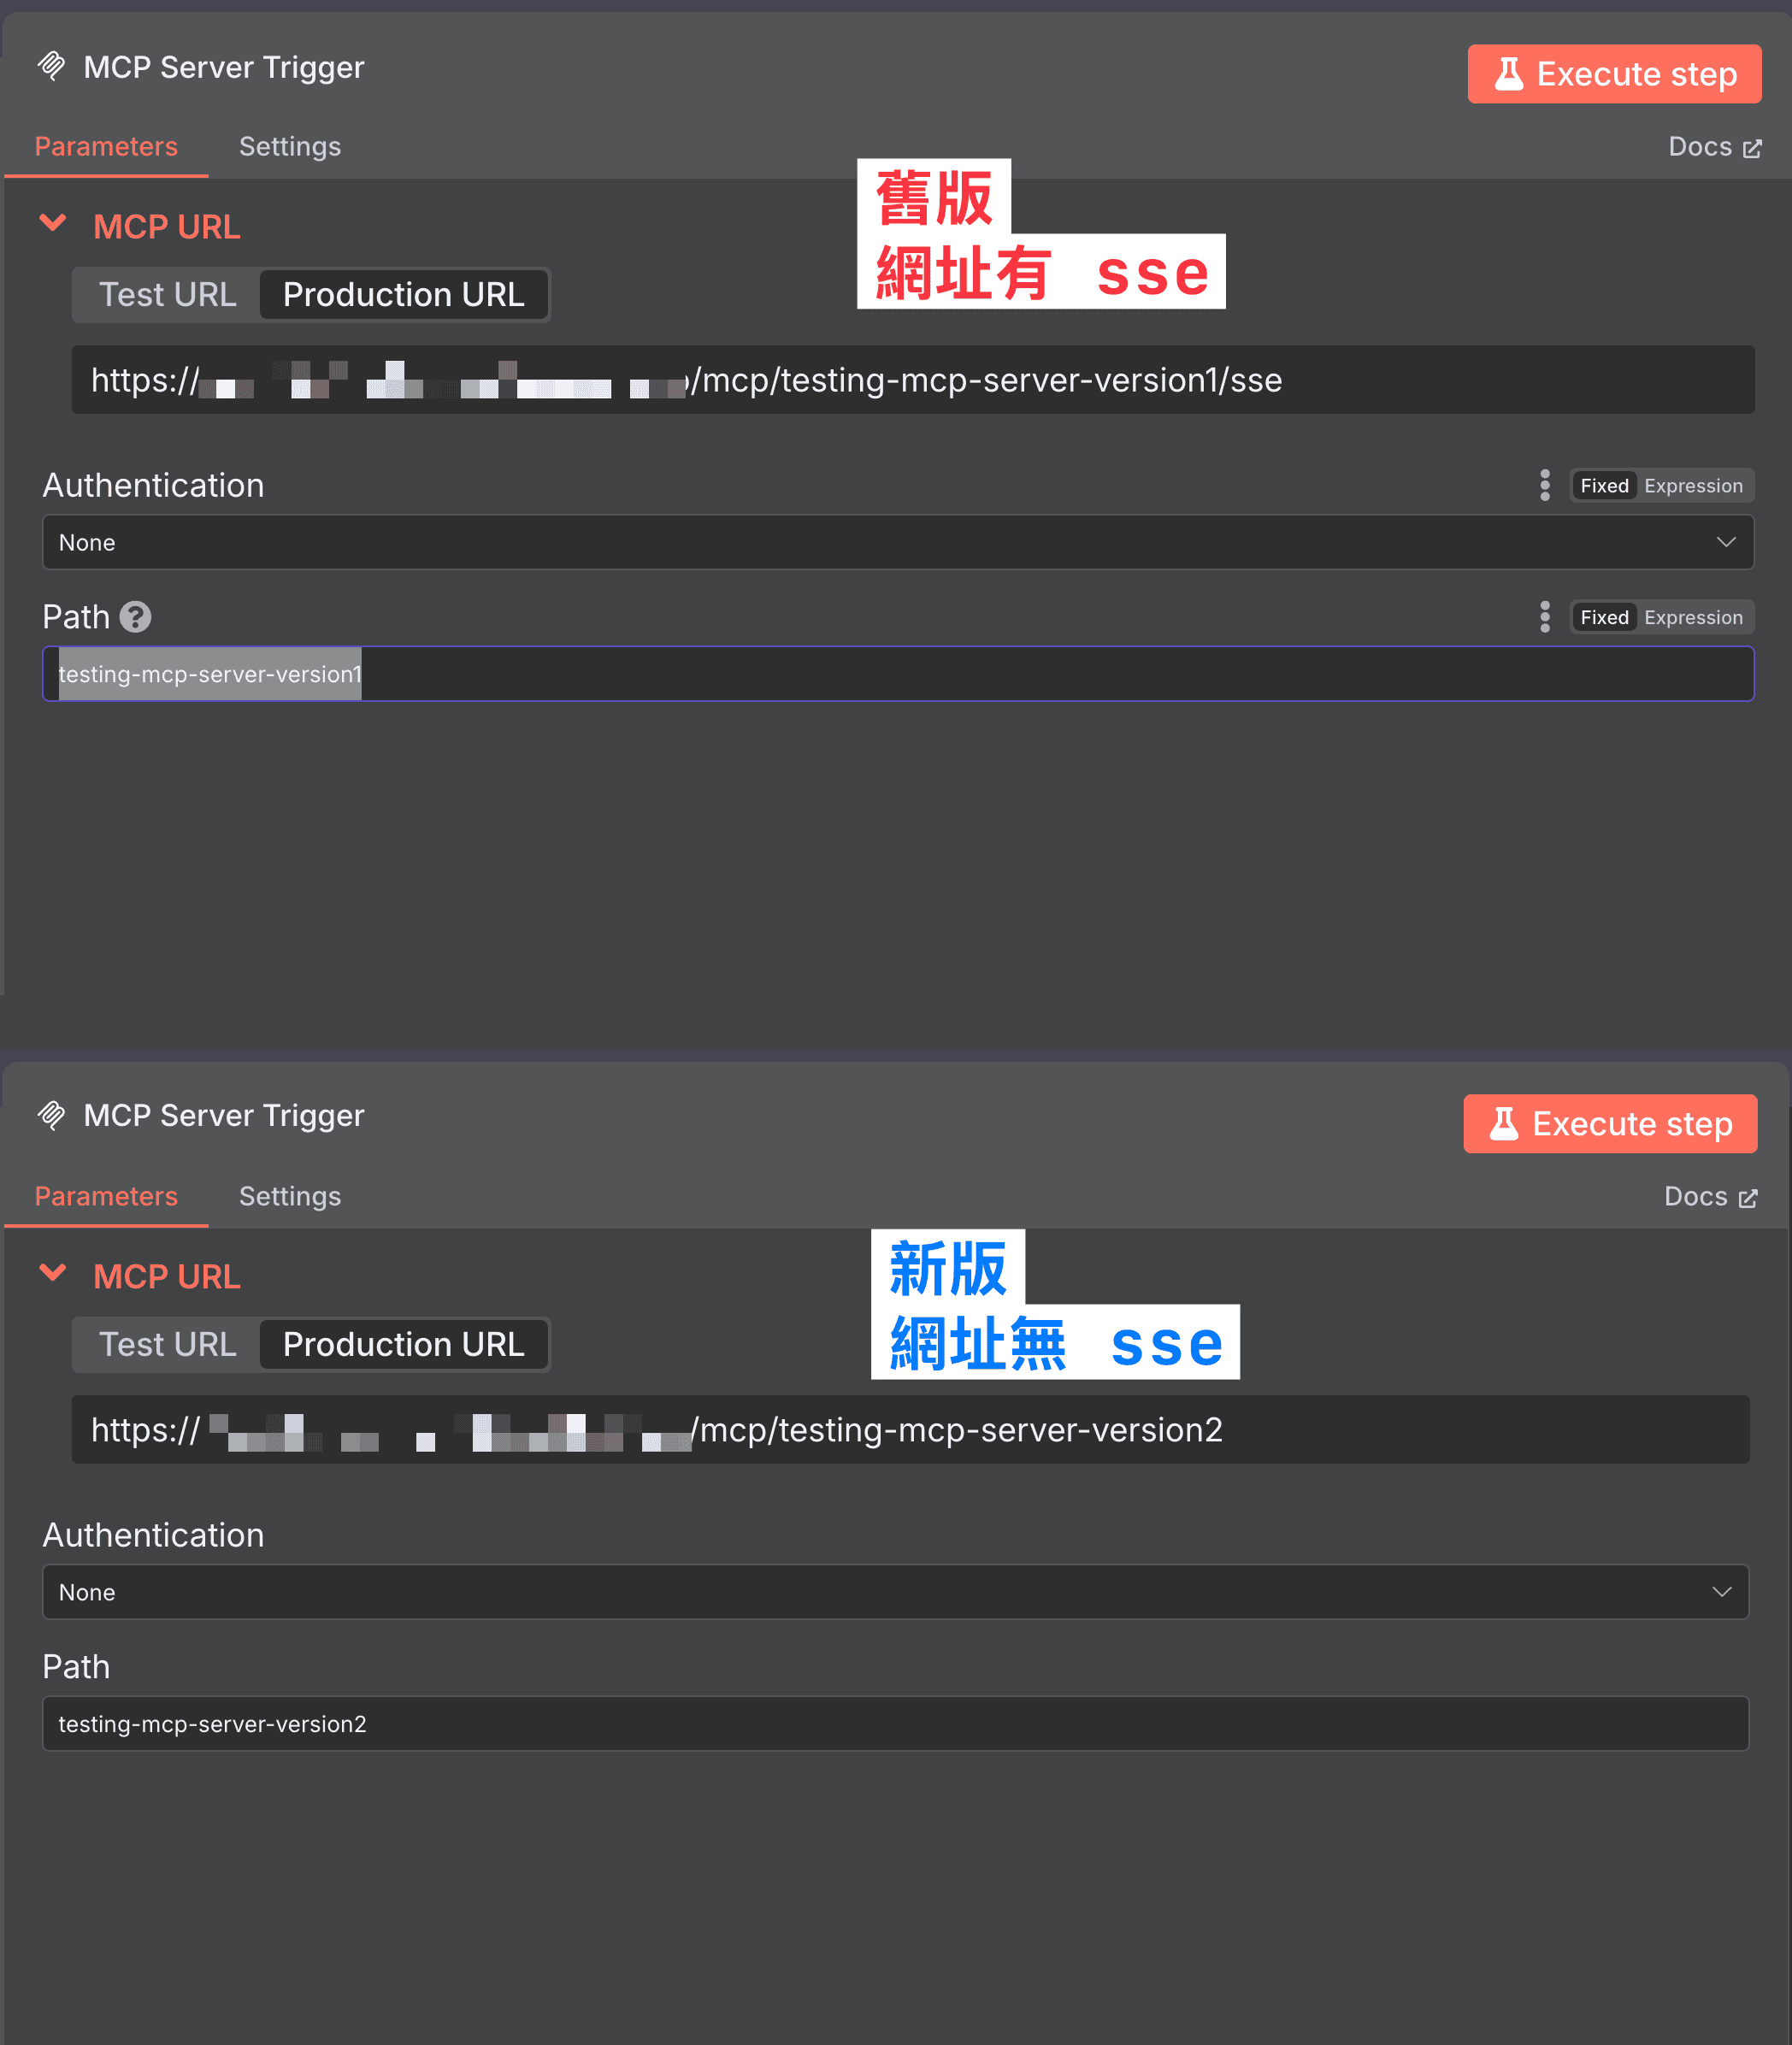
Task: Switch Path to Fixed mode
Action: [1604, 617]
